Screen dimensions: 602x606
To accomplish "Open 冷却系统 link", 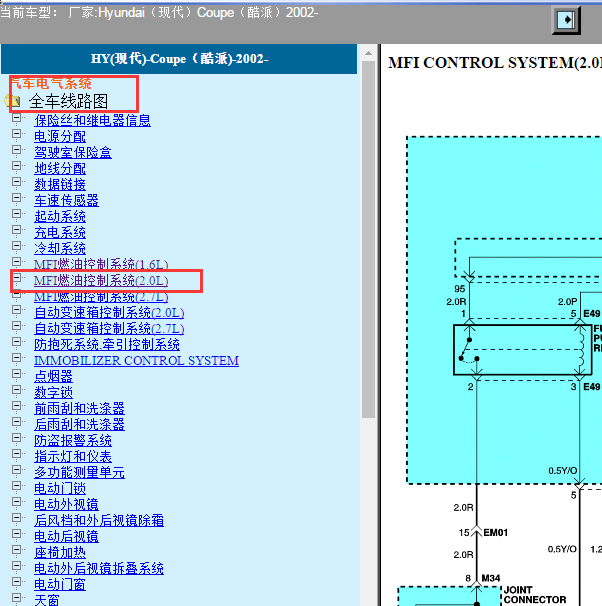I will click(x=60, y=249).
